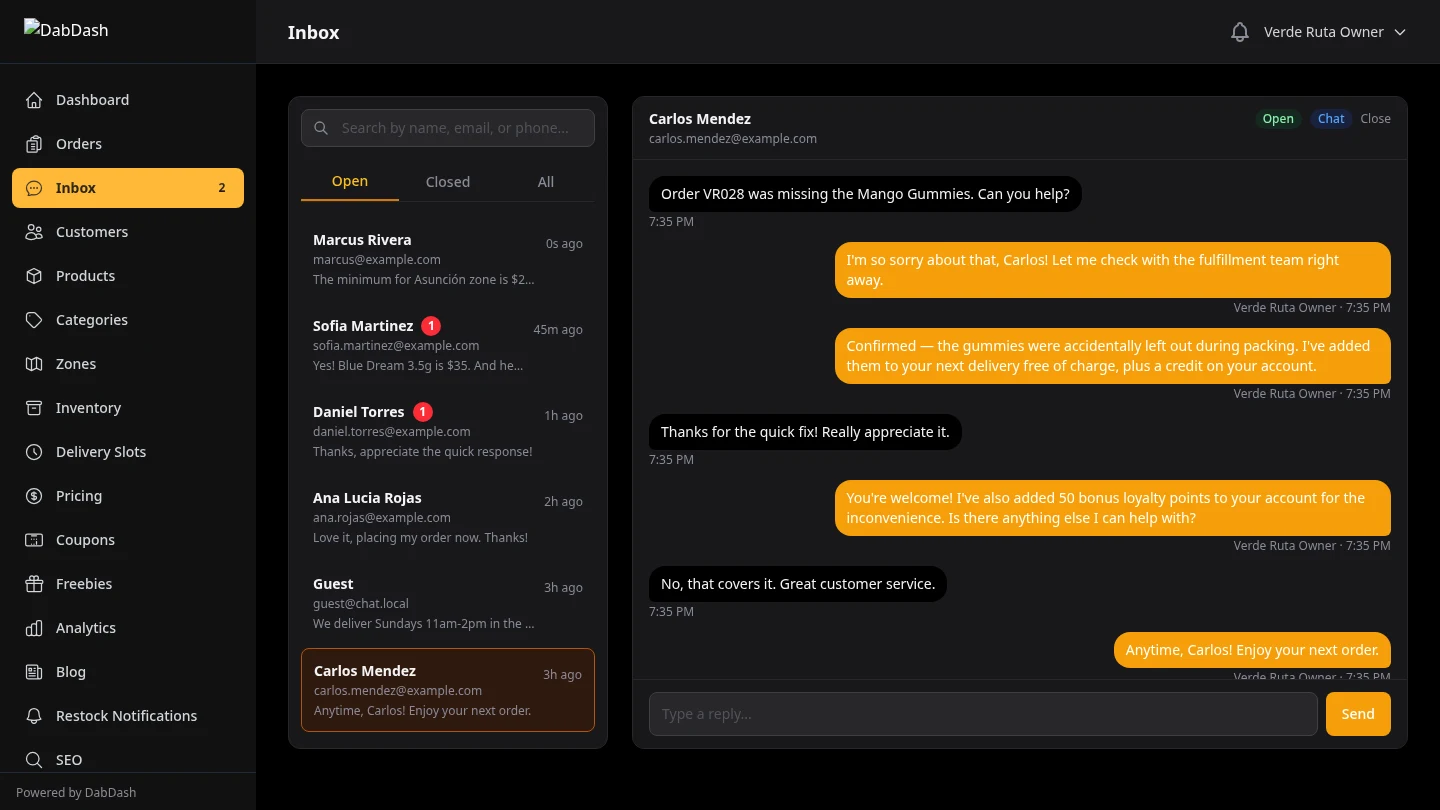Screen dimensions: 1440x810
Task: Click the search magnifier in the conversation list
Action: 321,128
